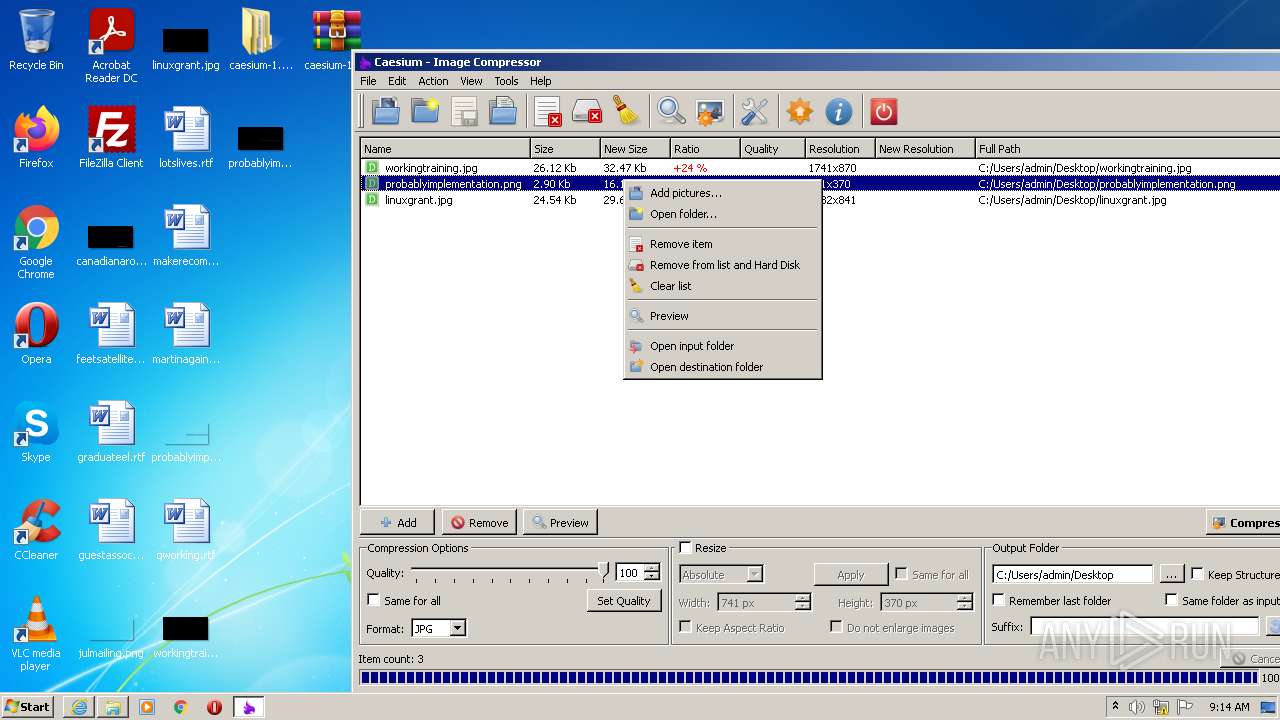Click the Add folder toolbar icon with star
The width and height of the screenshot is (1280, 720).
pyautogui.click(x=425, y=111)
